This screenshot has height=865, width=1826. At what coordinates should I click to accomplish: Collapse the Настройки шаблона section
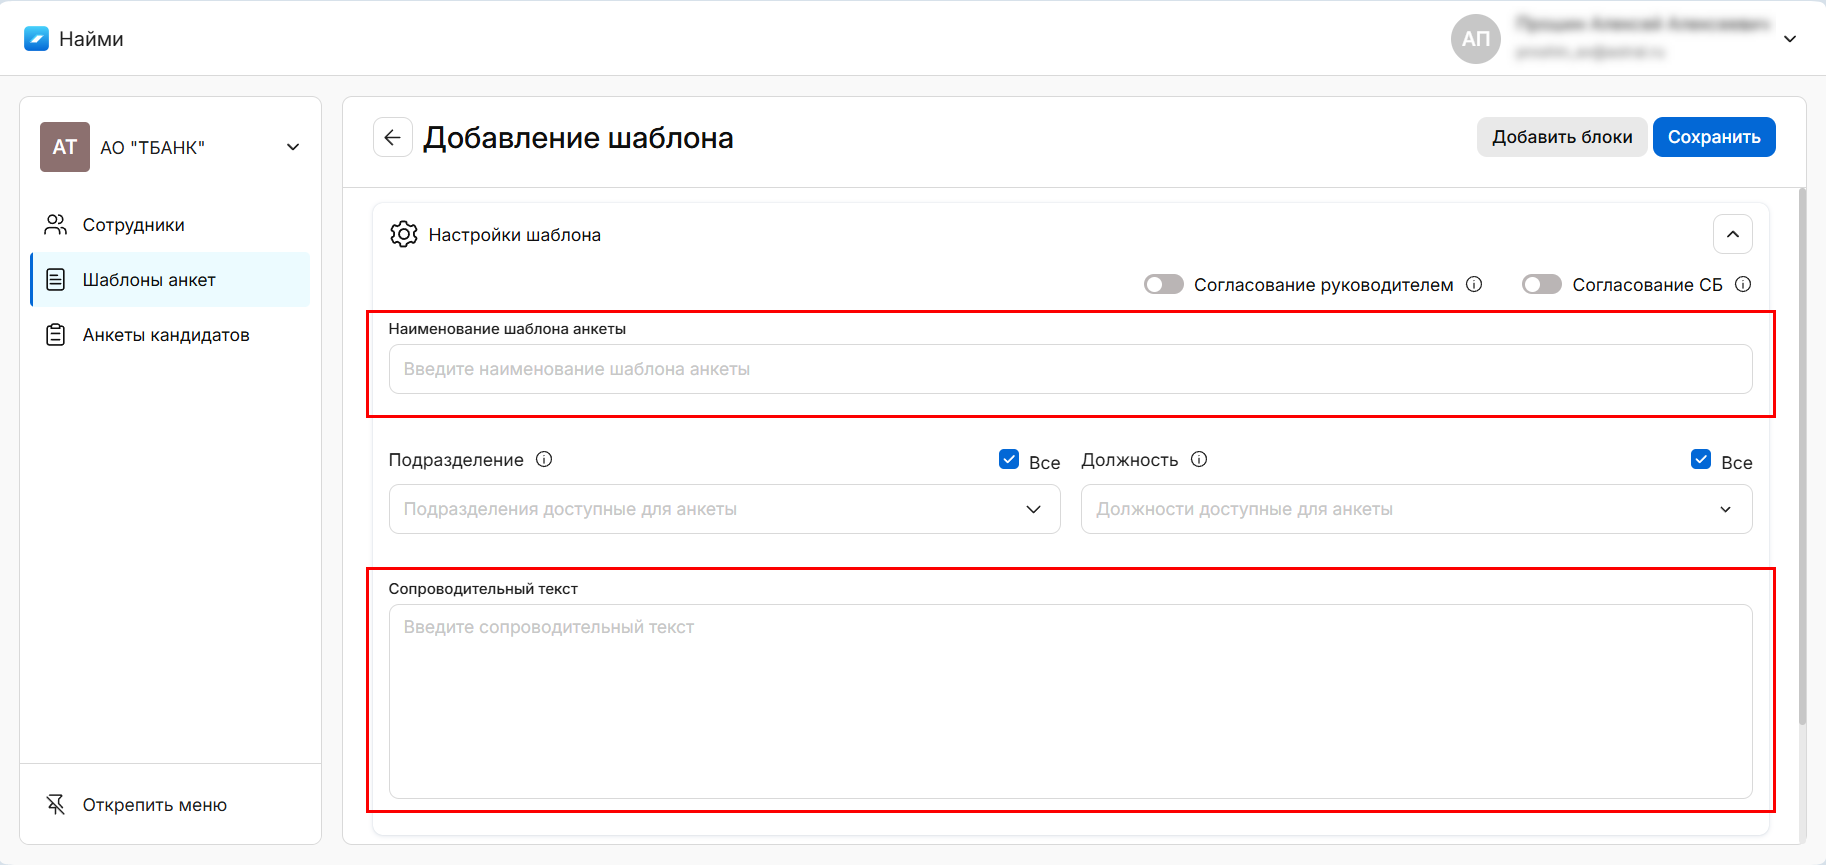click(x=1732, y=234)
